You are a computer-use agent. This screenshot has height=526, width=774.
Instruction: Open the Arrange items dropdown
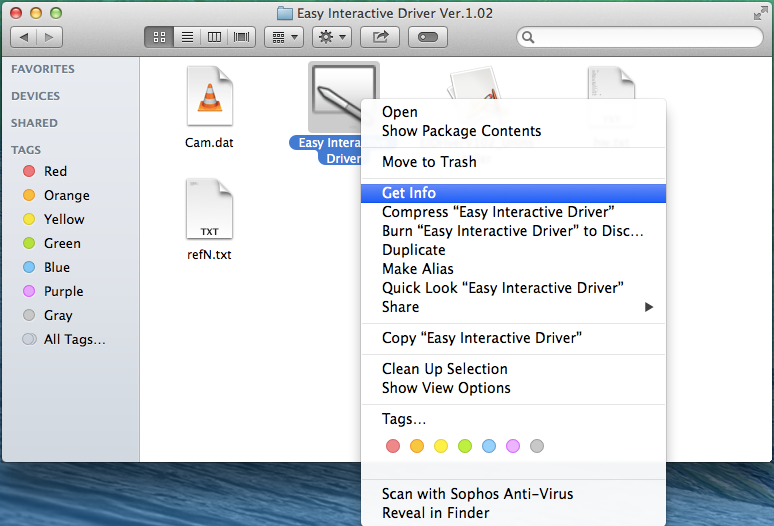283,37
